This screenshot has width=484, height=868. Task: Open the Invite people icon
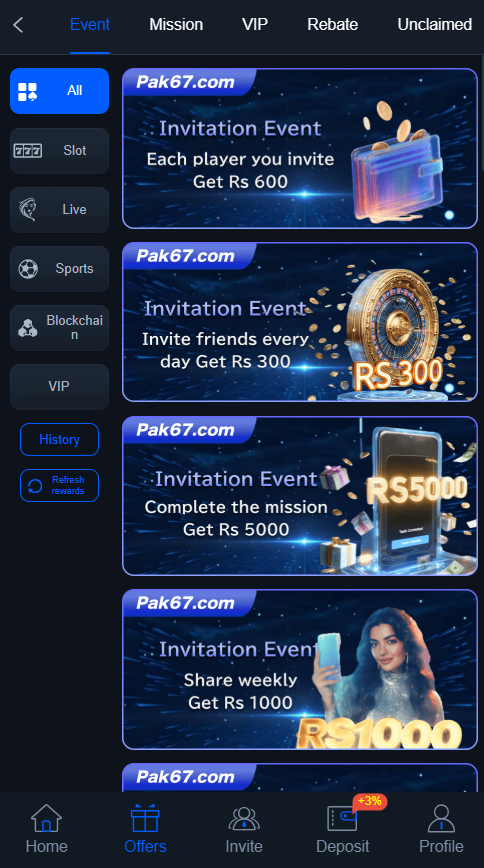[x=244, y=818]
